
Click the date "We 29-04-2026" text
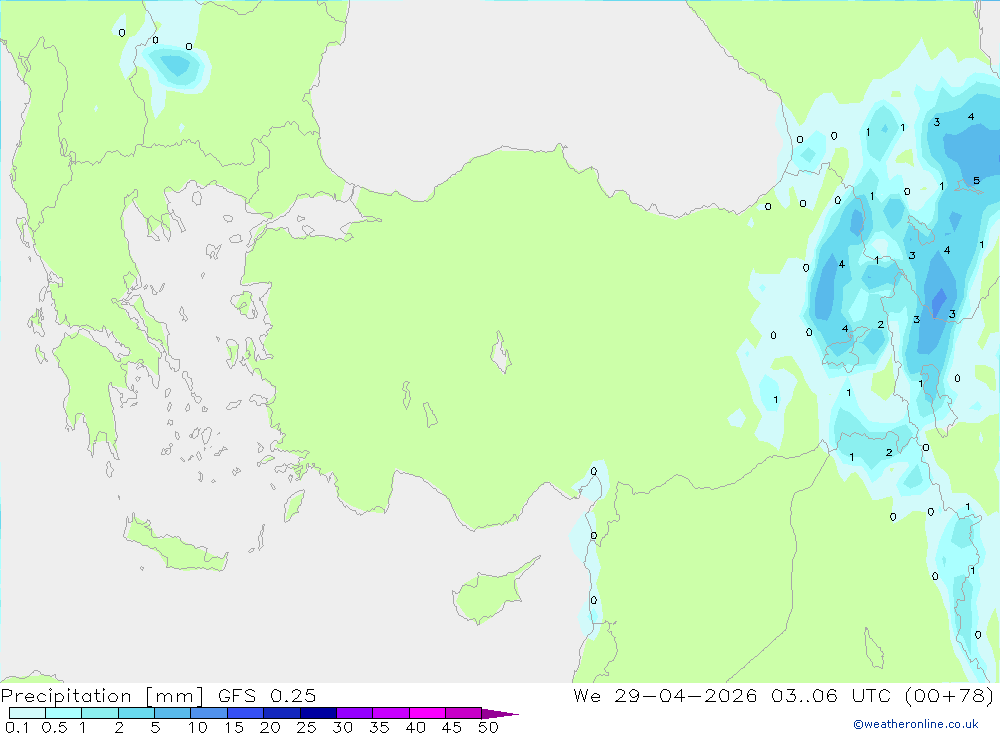coord(665,695)
